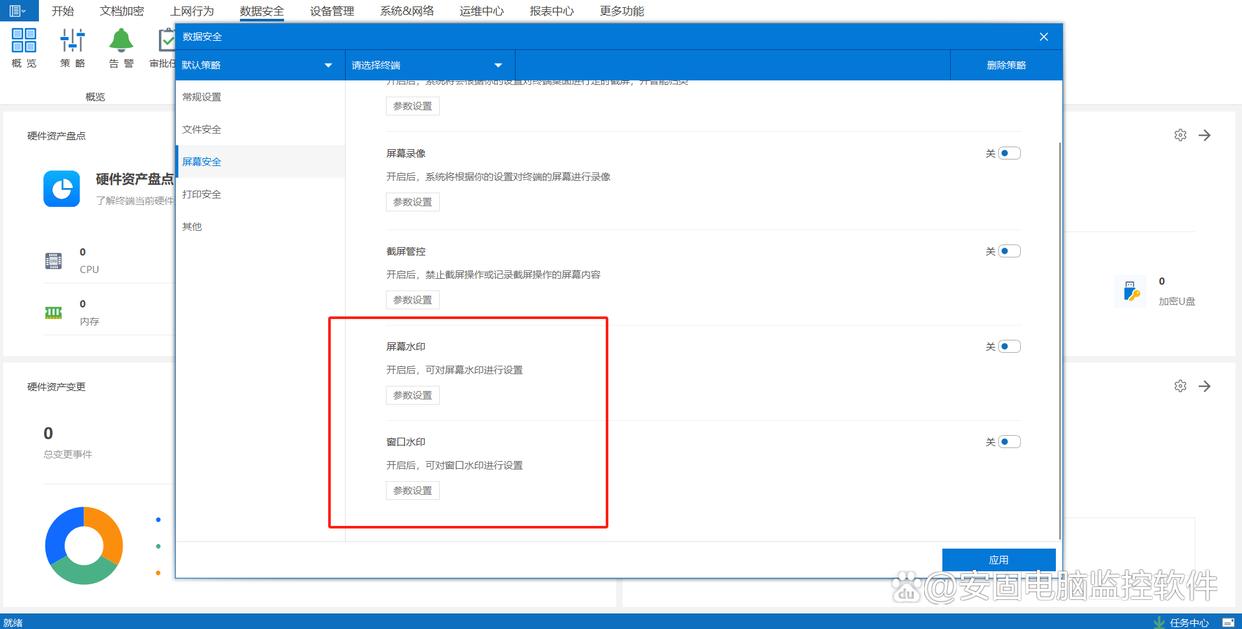1242x629 pixels.
Task: Click the topmost partially visible 参数设置 button
Action: (413, 106)
